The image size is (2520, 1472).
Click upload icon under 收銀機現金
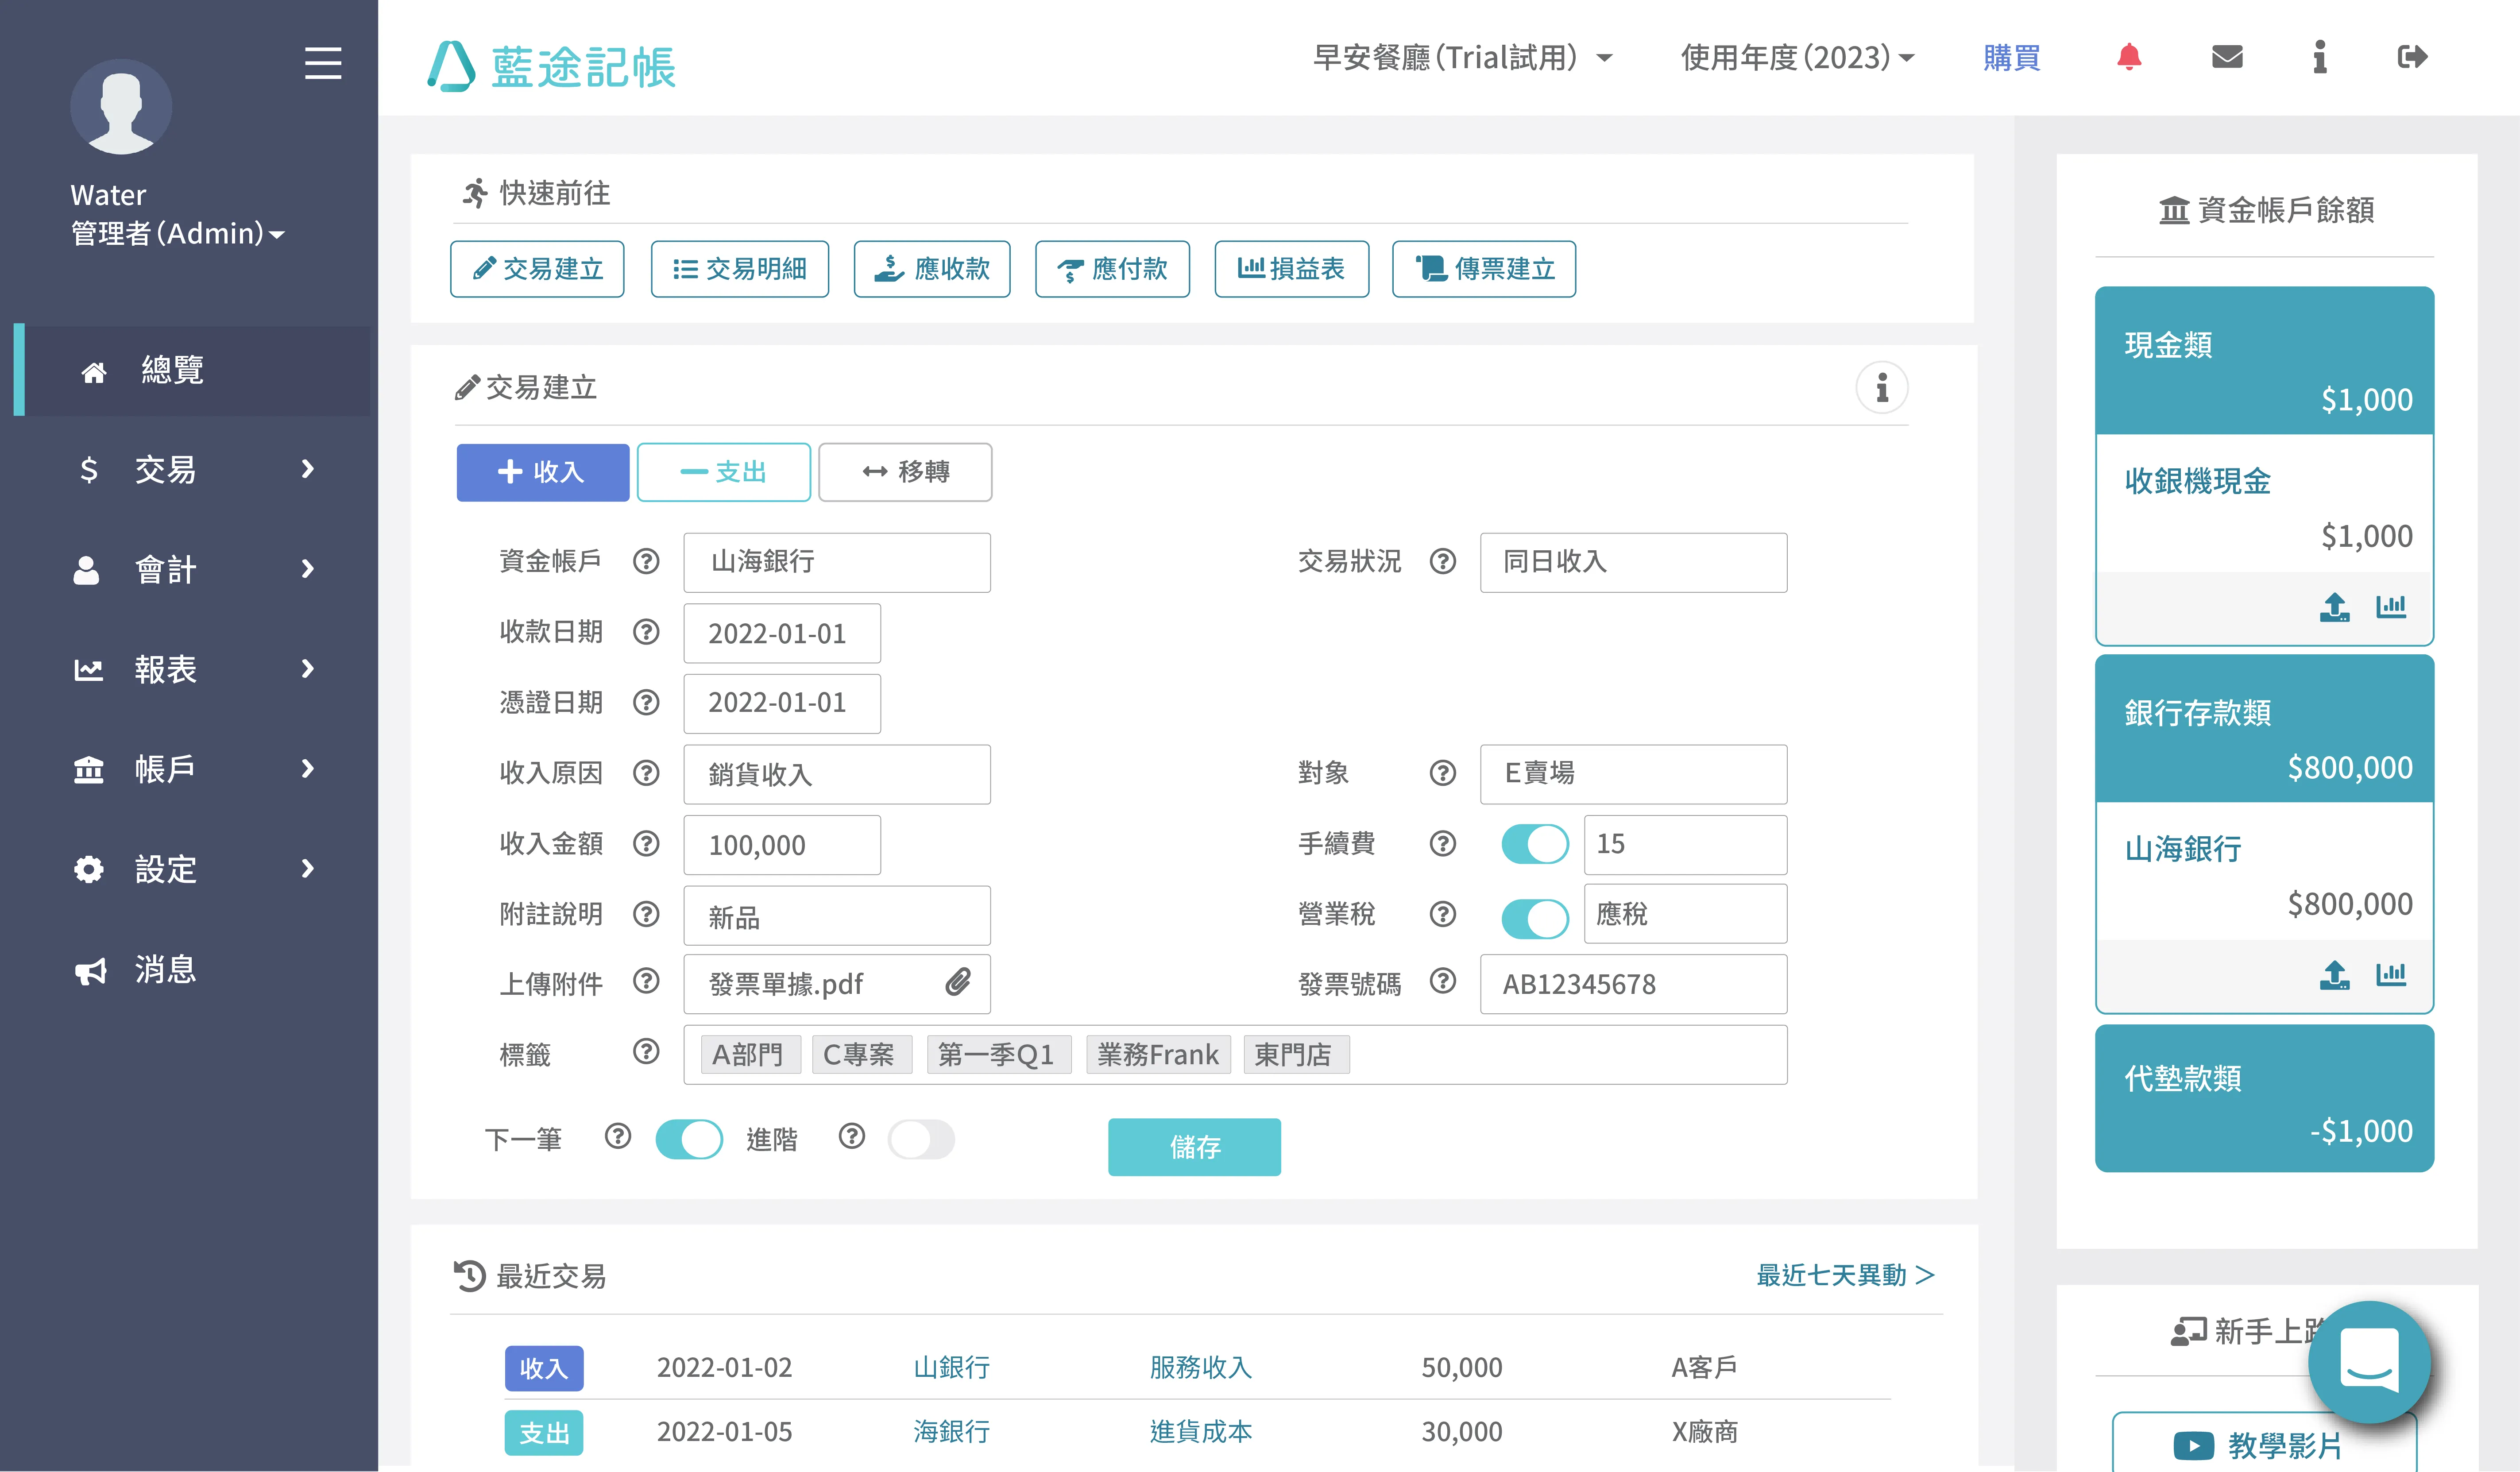[x=2334, y=607]
